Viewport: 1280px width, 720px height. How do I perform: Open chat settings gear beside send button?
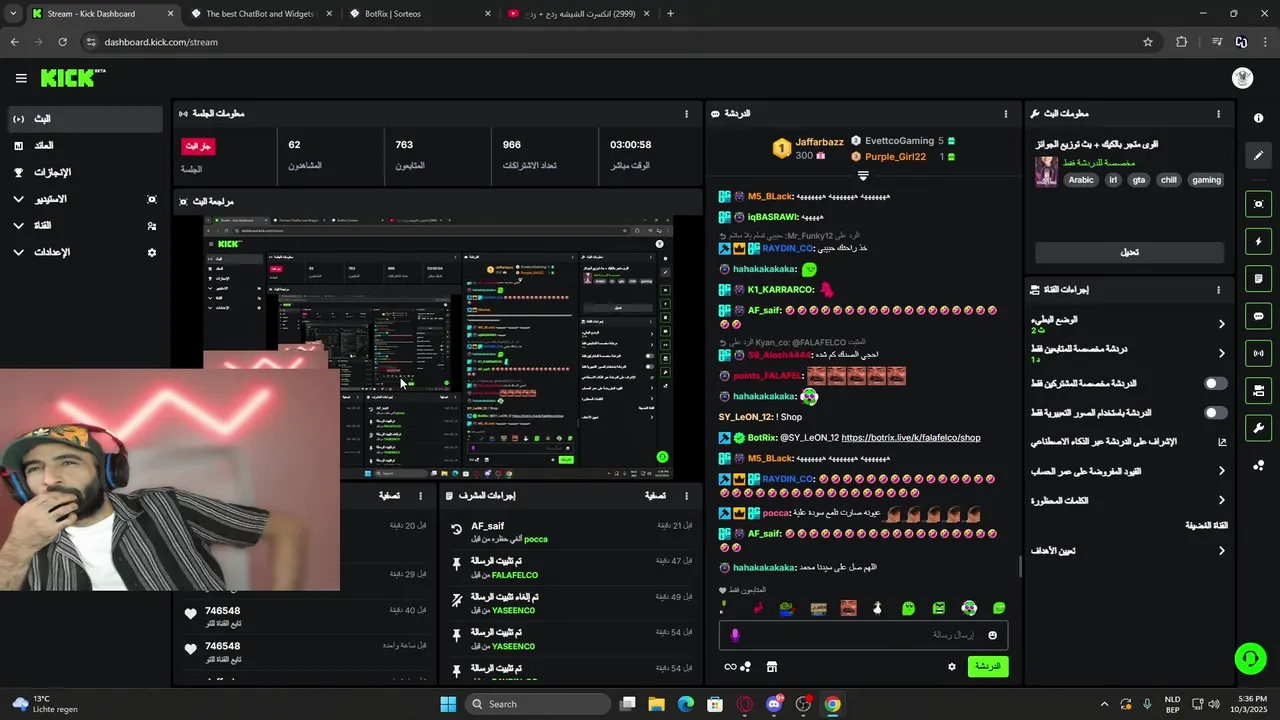pyautogui.click(x=951, y=667)
